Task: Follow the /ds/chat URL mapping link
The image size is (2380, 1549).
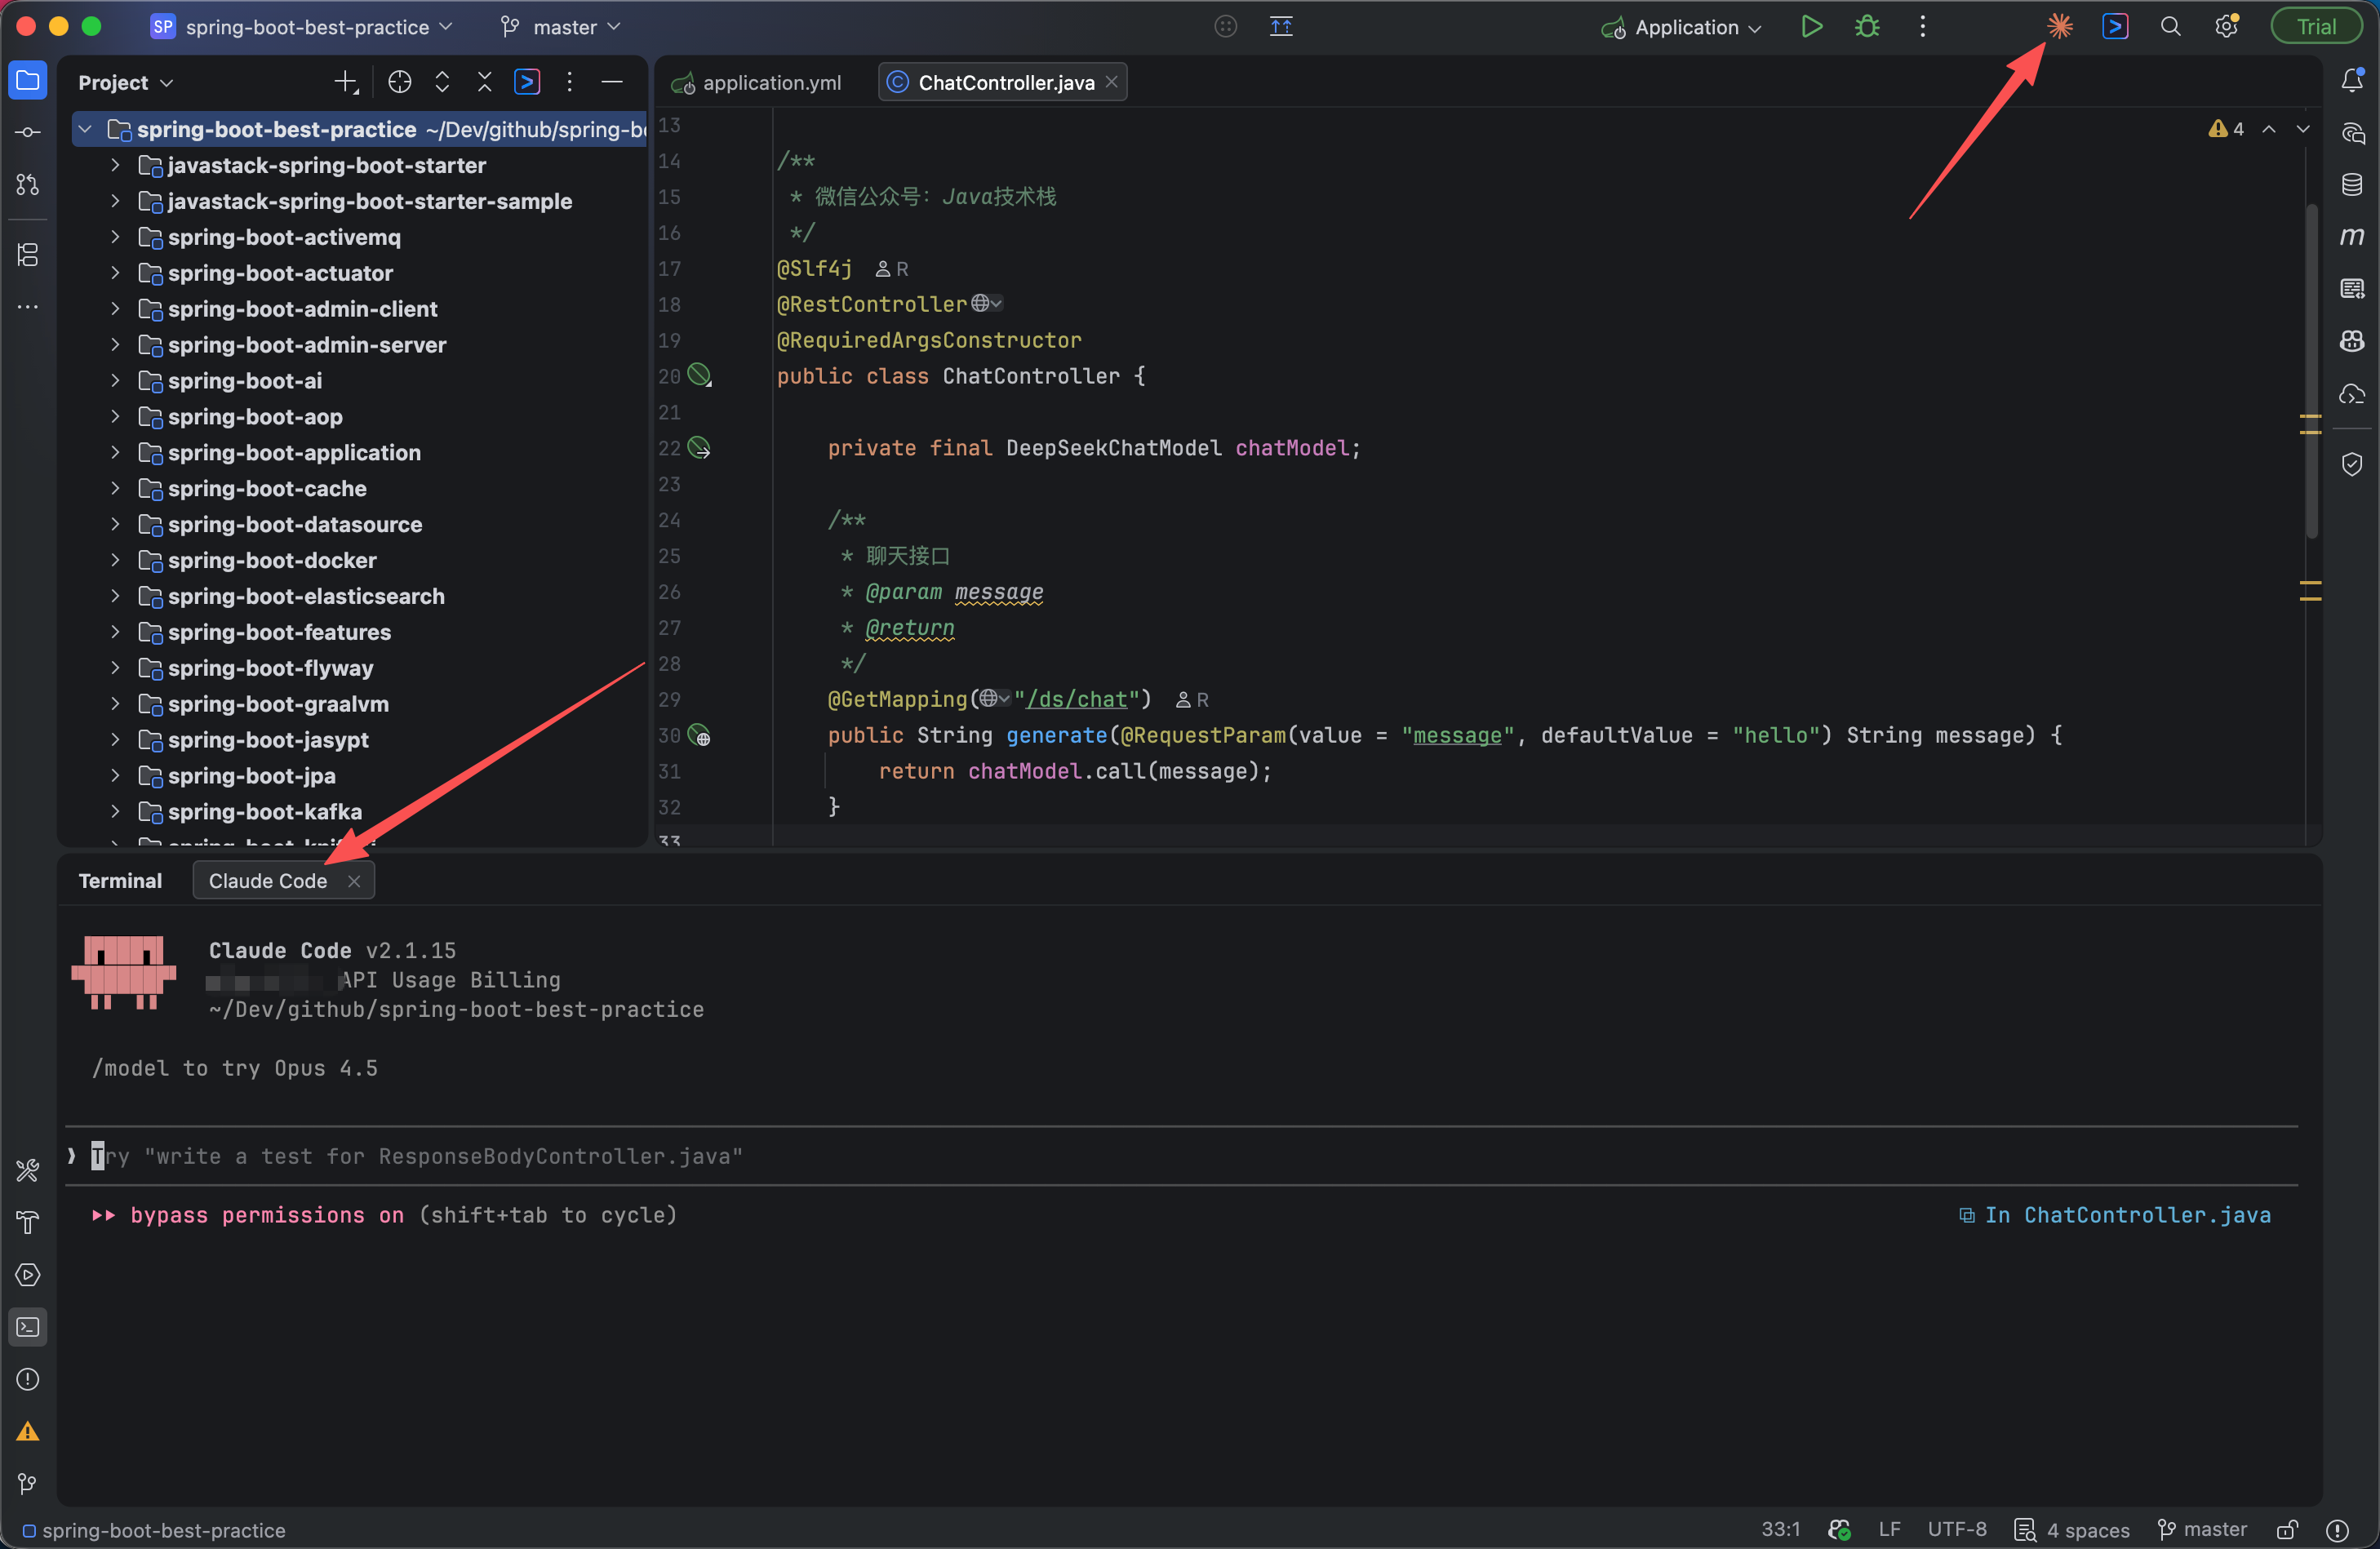Action: [1077, 700]
